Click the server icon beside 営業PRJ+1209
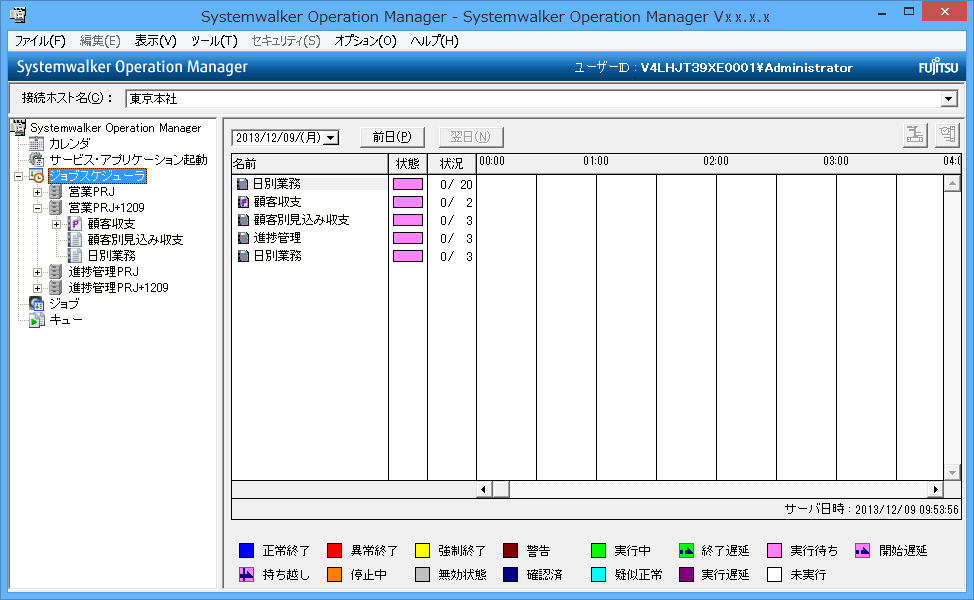The width and height of the screenshot is (974, 600). (x=56, y=208)
